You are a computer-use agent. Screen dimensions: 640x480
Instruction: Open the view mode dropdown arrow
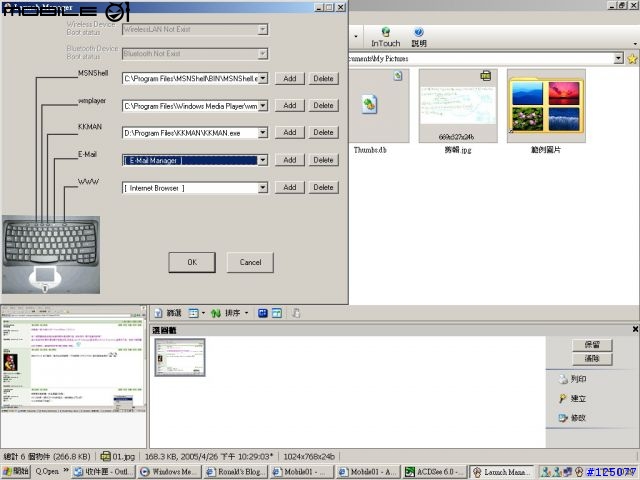tap(203, 313)
